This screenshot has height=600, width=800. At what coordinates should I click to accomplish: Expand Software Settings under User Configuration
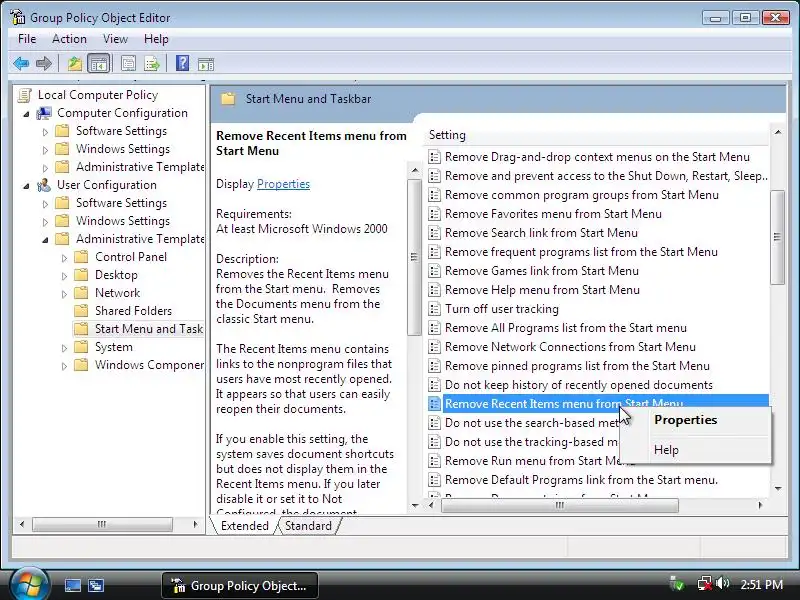45,204
